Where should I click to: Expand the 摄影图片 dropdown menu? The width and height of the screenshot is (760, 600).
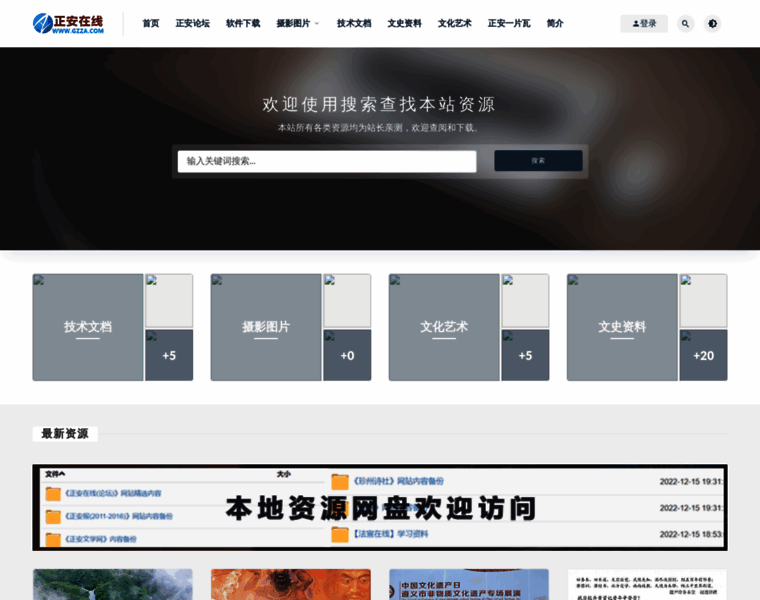[x=297, y=23]
